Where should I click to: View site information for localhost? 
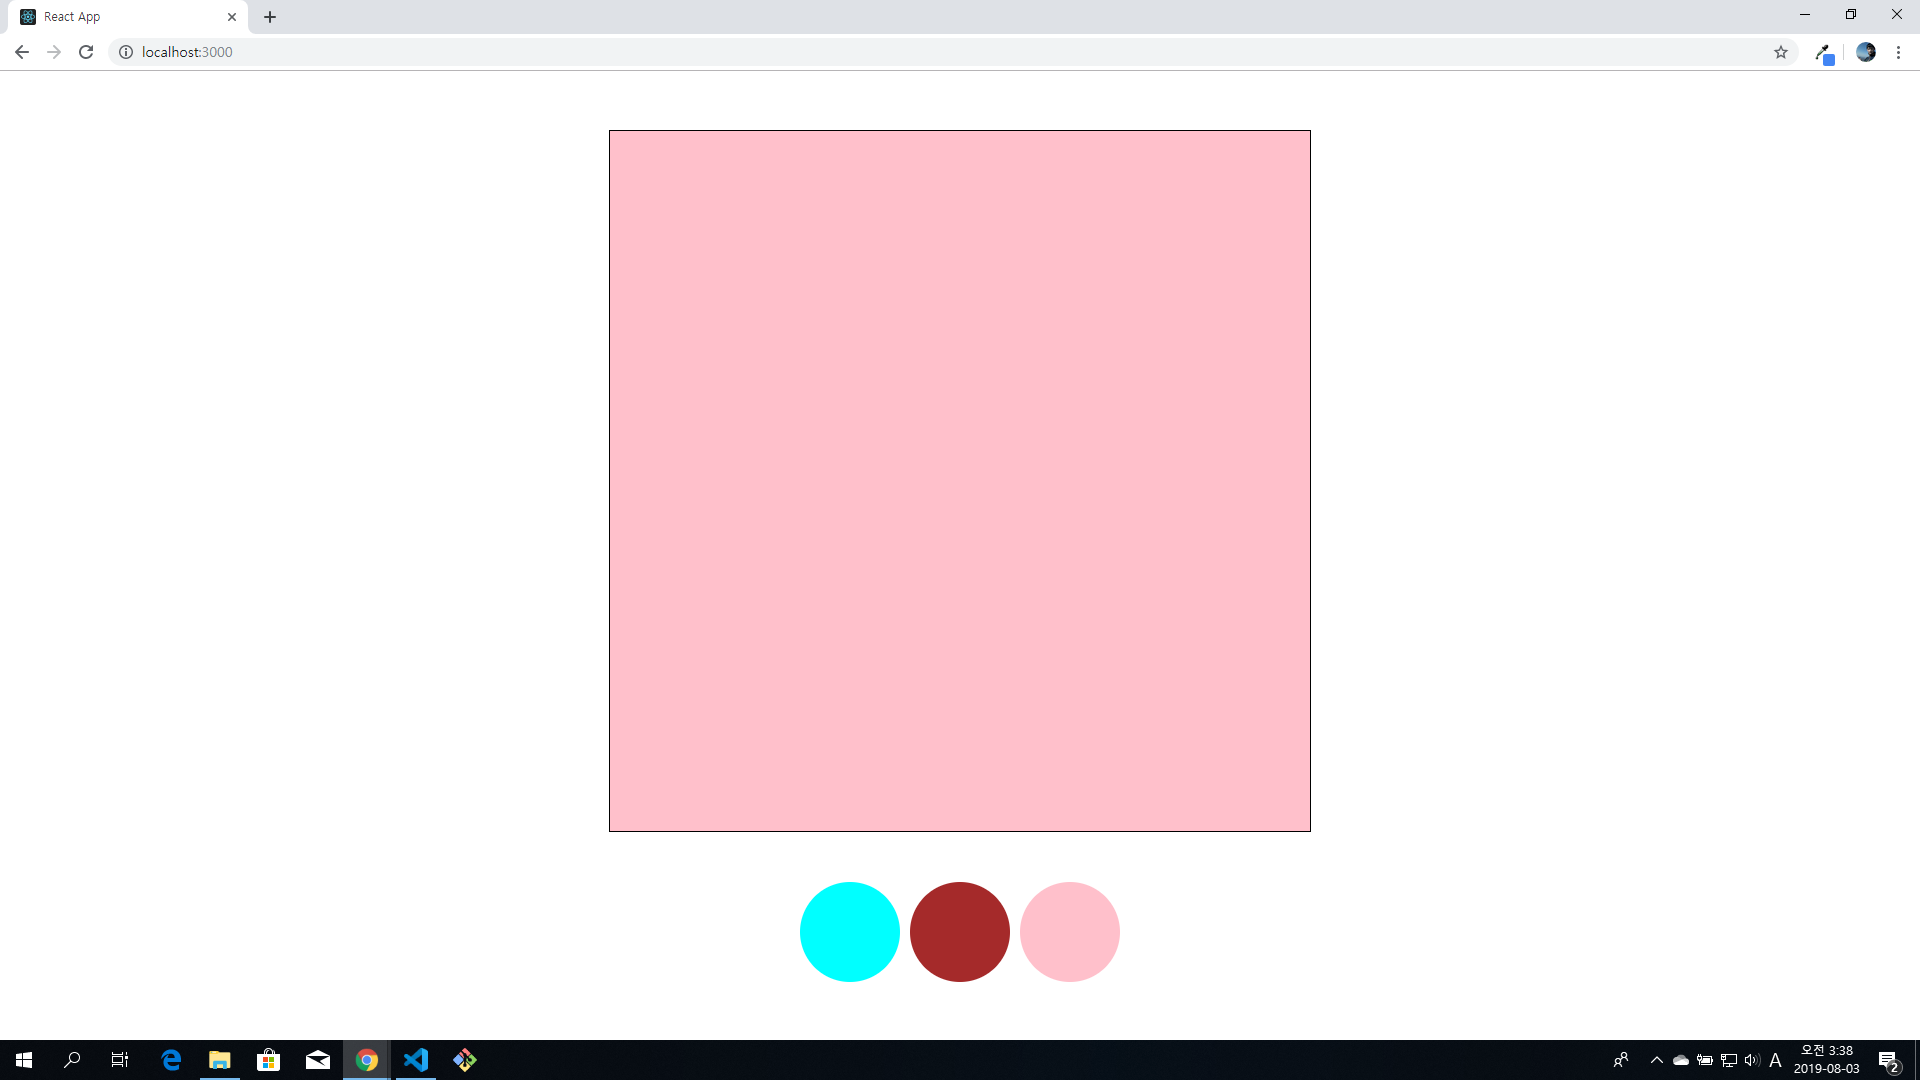point(126,52)
